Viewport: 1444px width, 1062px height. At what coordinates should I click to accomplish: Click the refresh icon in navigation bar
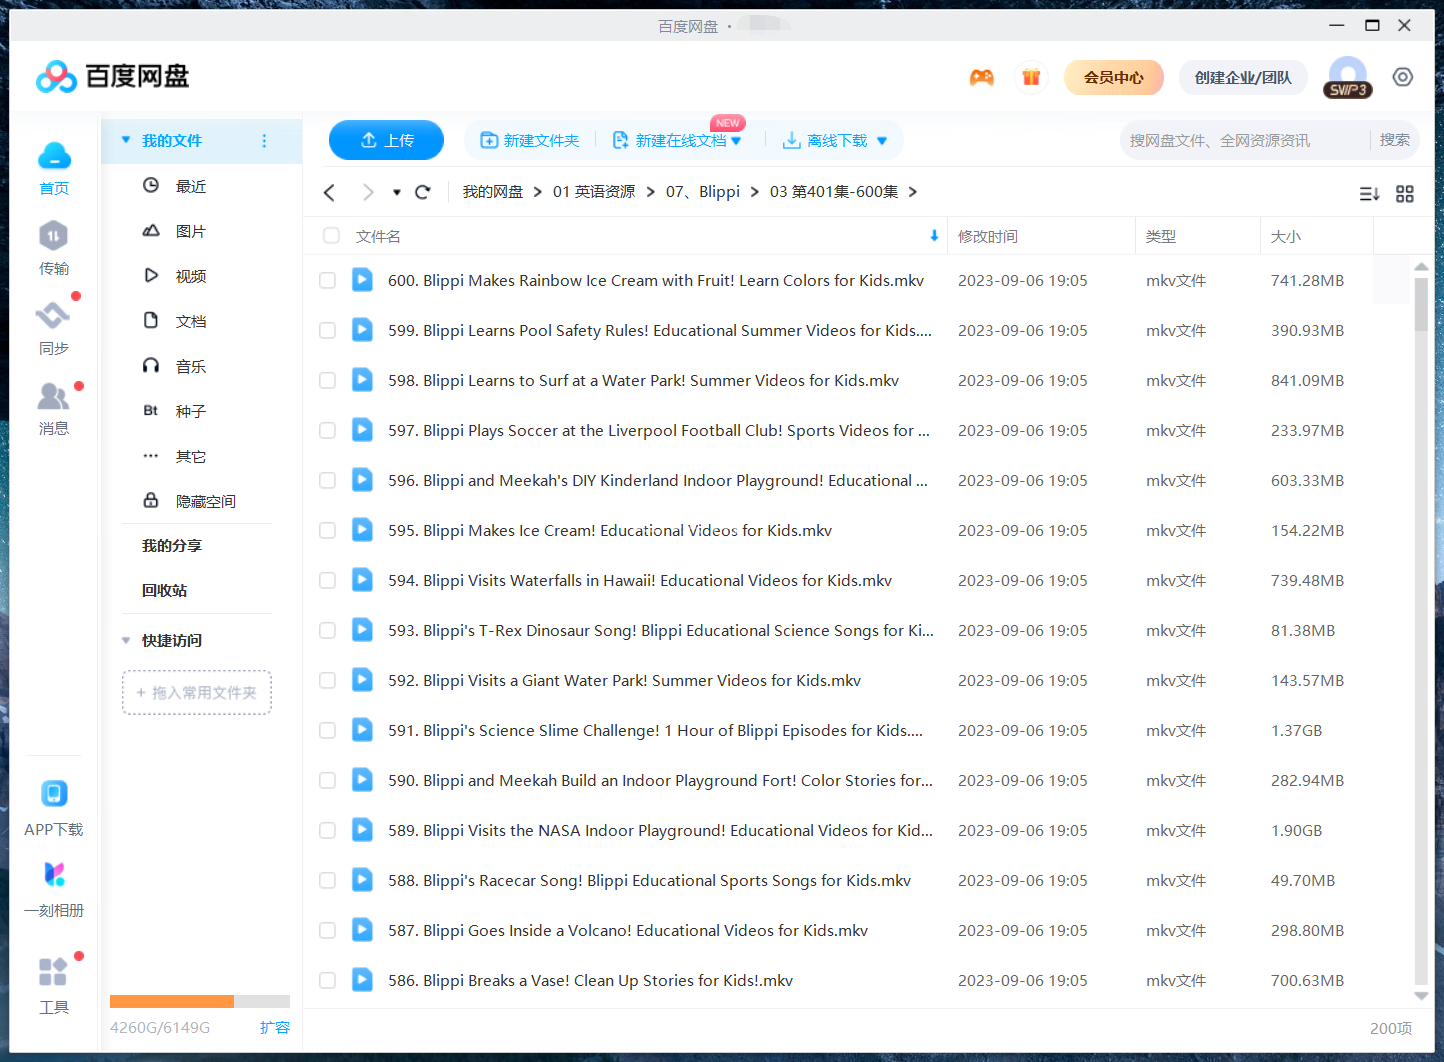pos(423,192)
